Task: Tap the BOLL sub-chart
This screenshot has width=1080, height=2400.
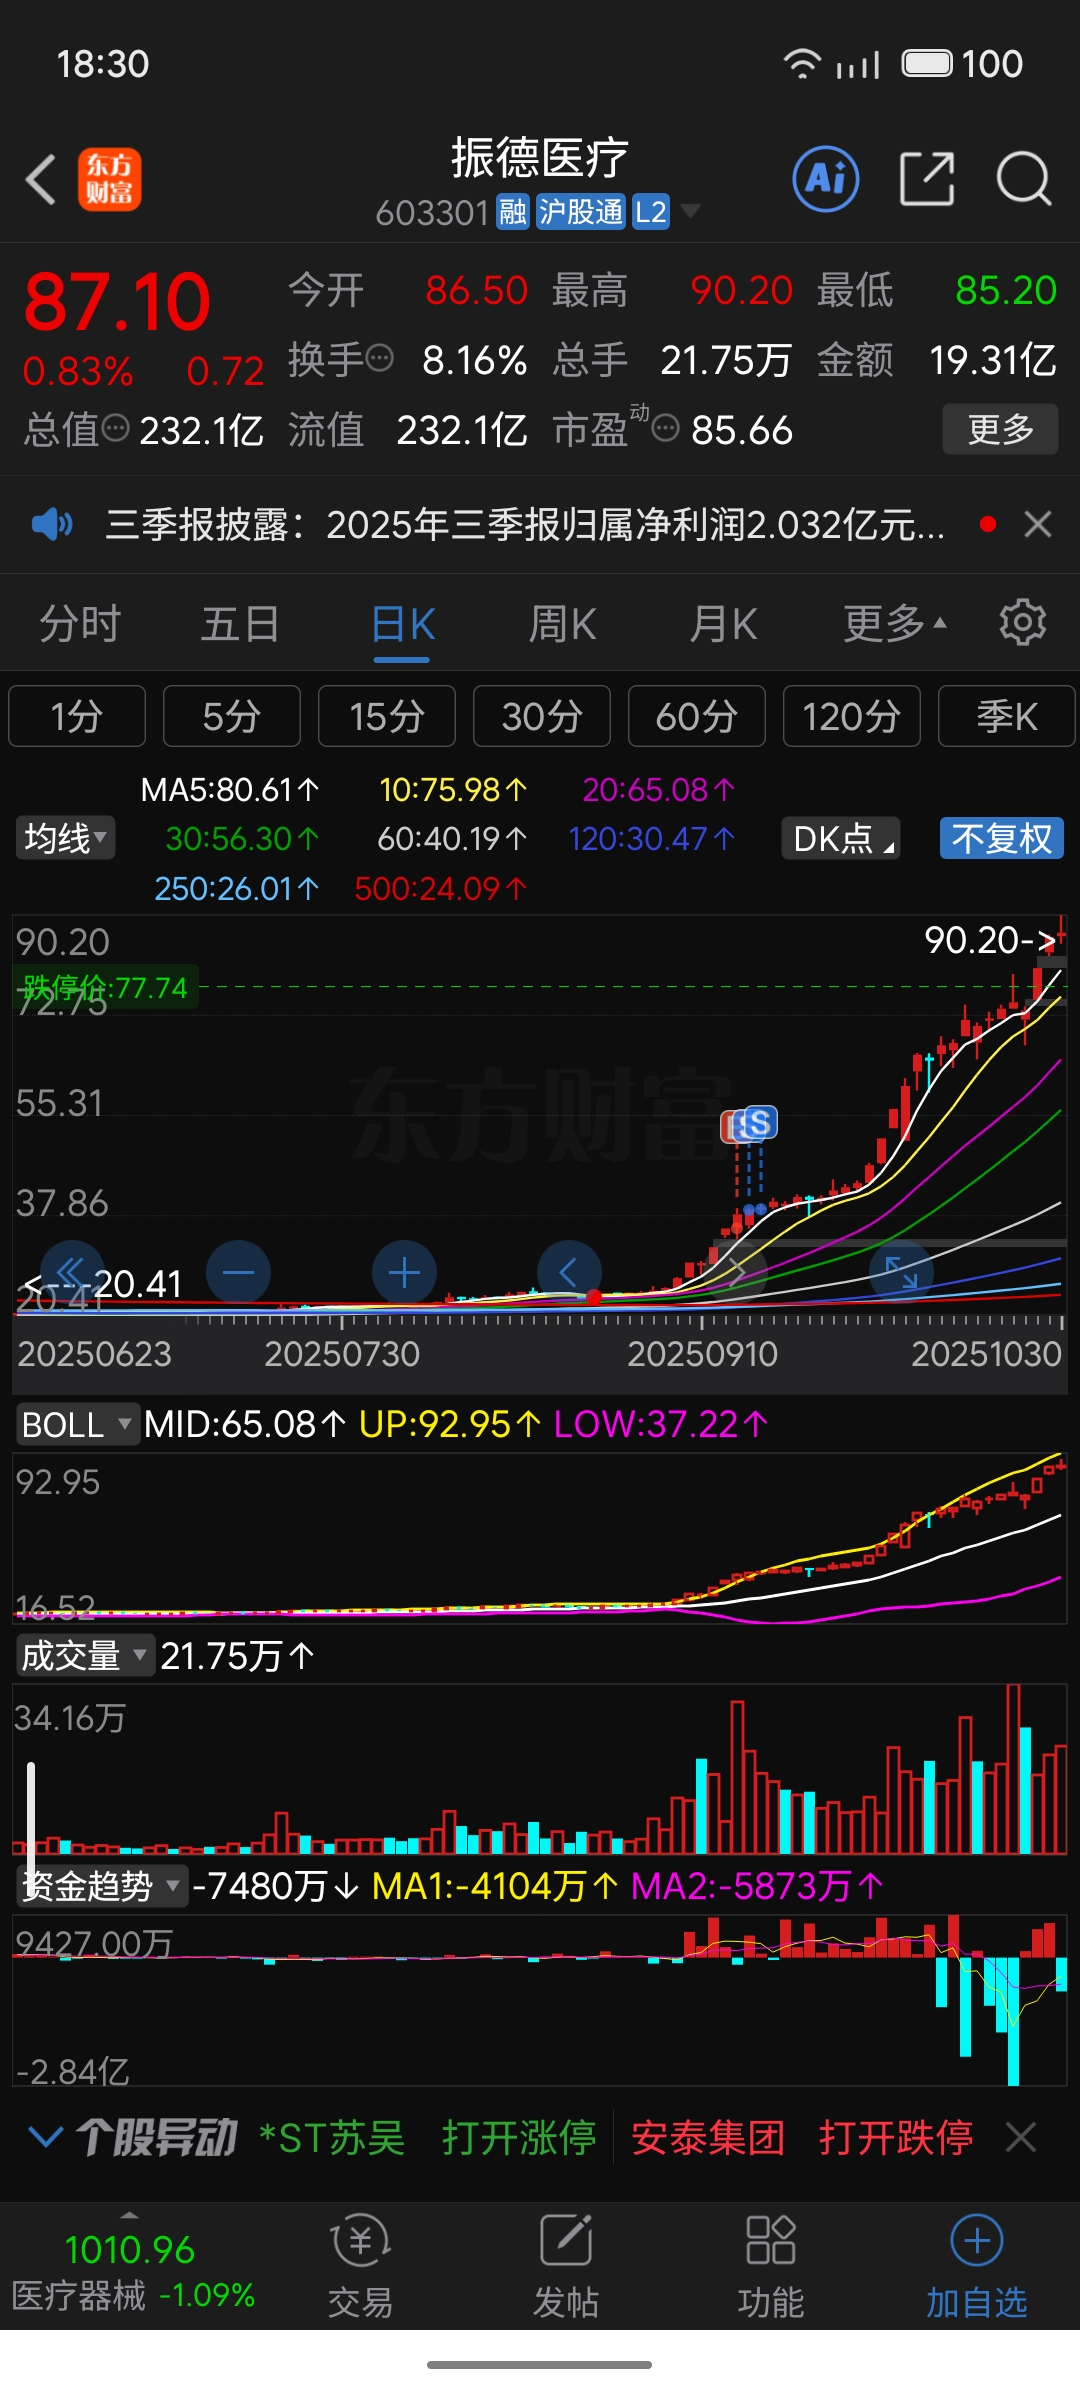Action: click(x=540, y=1538)
